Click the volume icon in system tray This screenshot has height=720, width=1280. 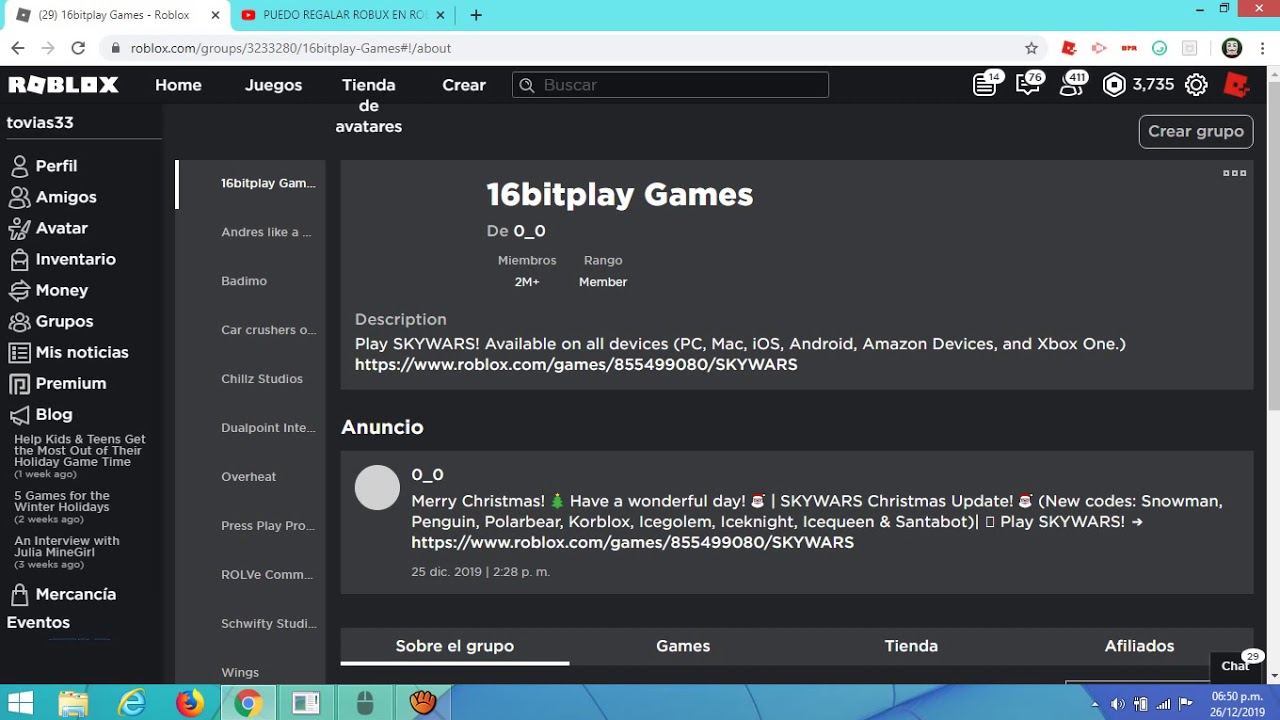click(1118, 704)
